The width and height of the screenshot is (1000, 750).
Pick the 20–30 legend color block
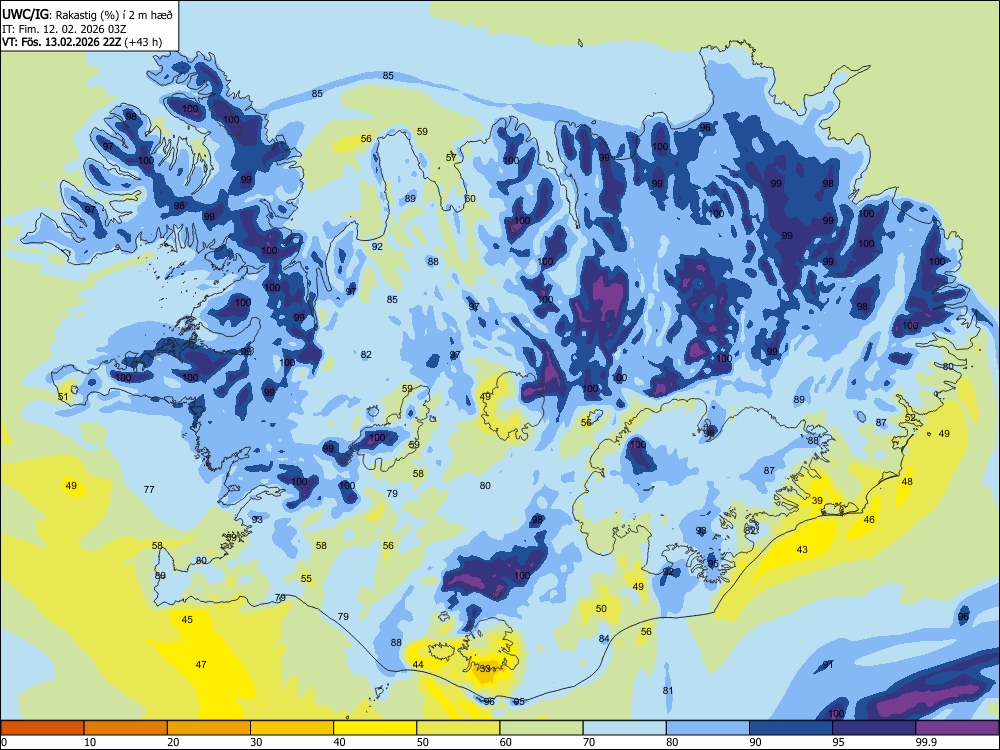click(209, 728)
